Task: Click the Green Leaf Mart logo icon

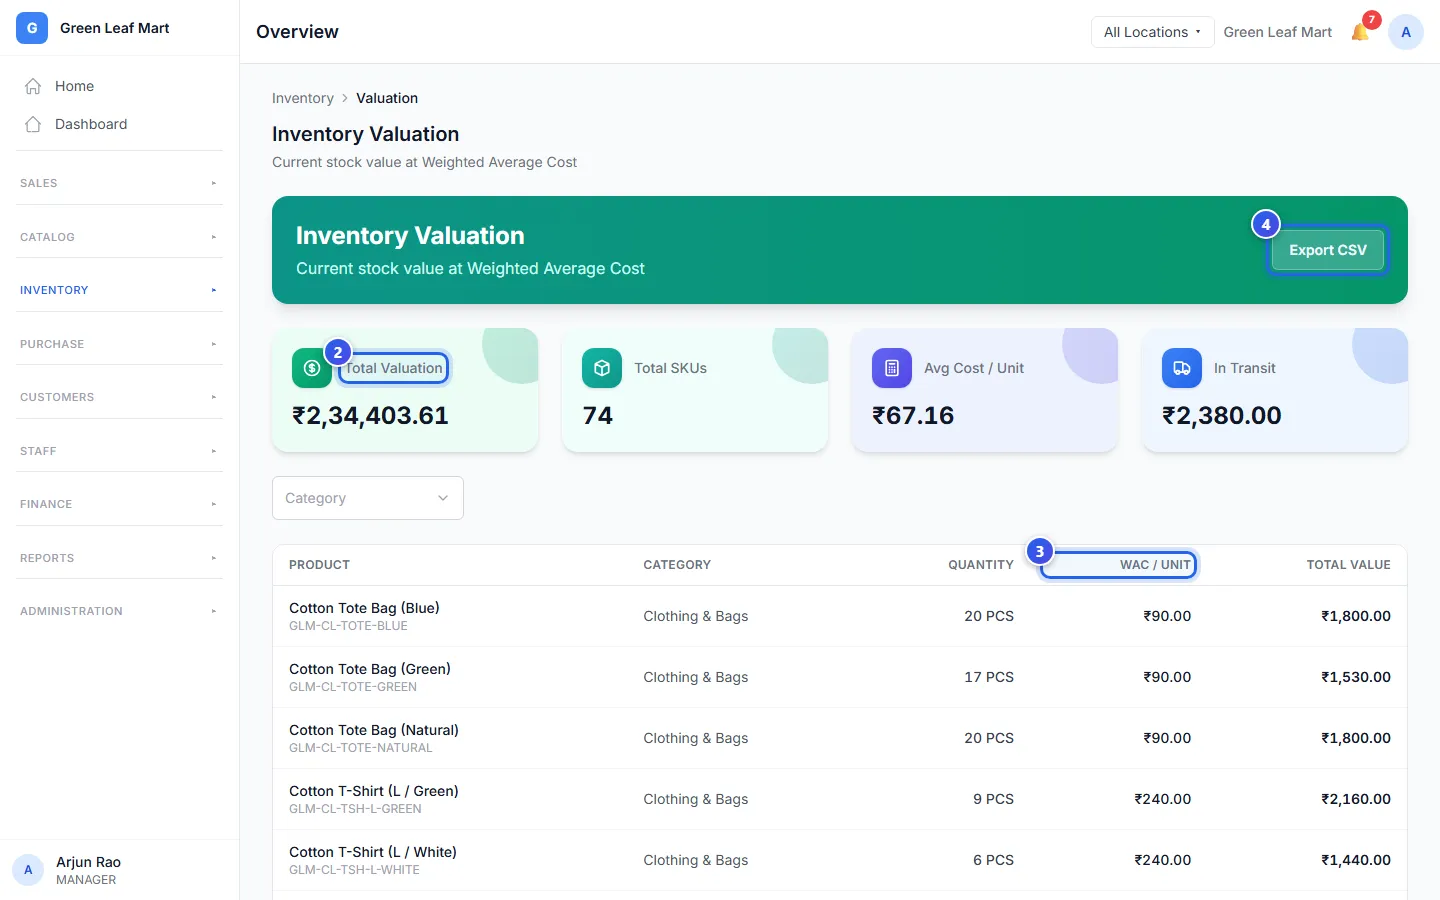Action: point(32,28)
